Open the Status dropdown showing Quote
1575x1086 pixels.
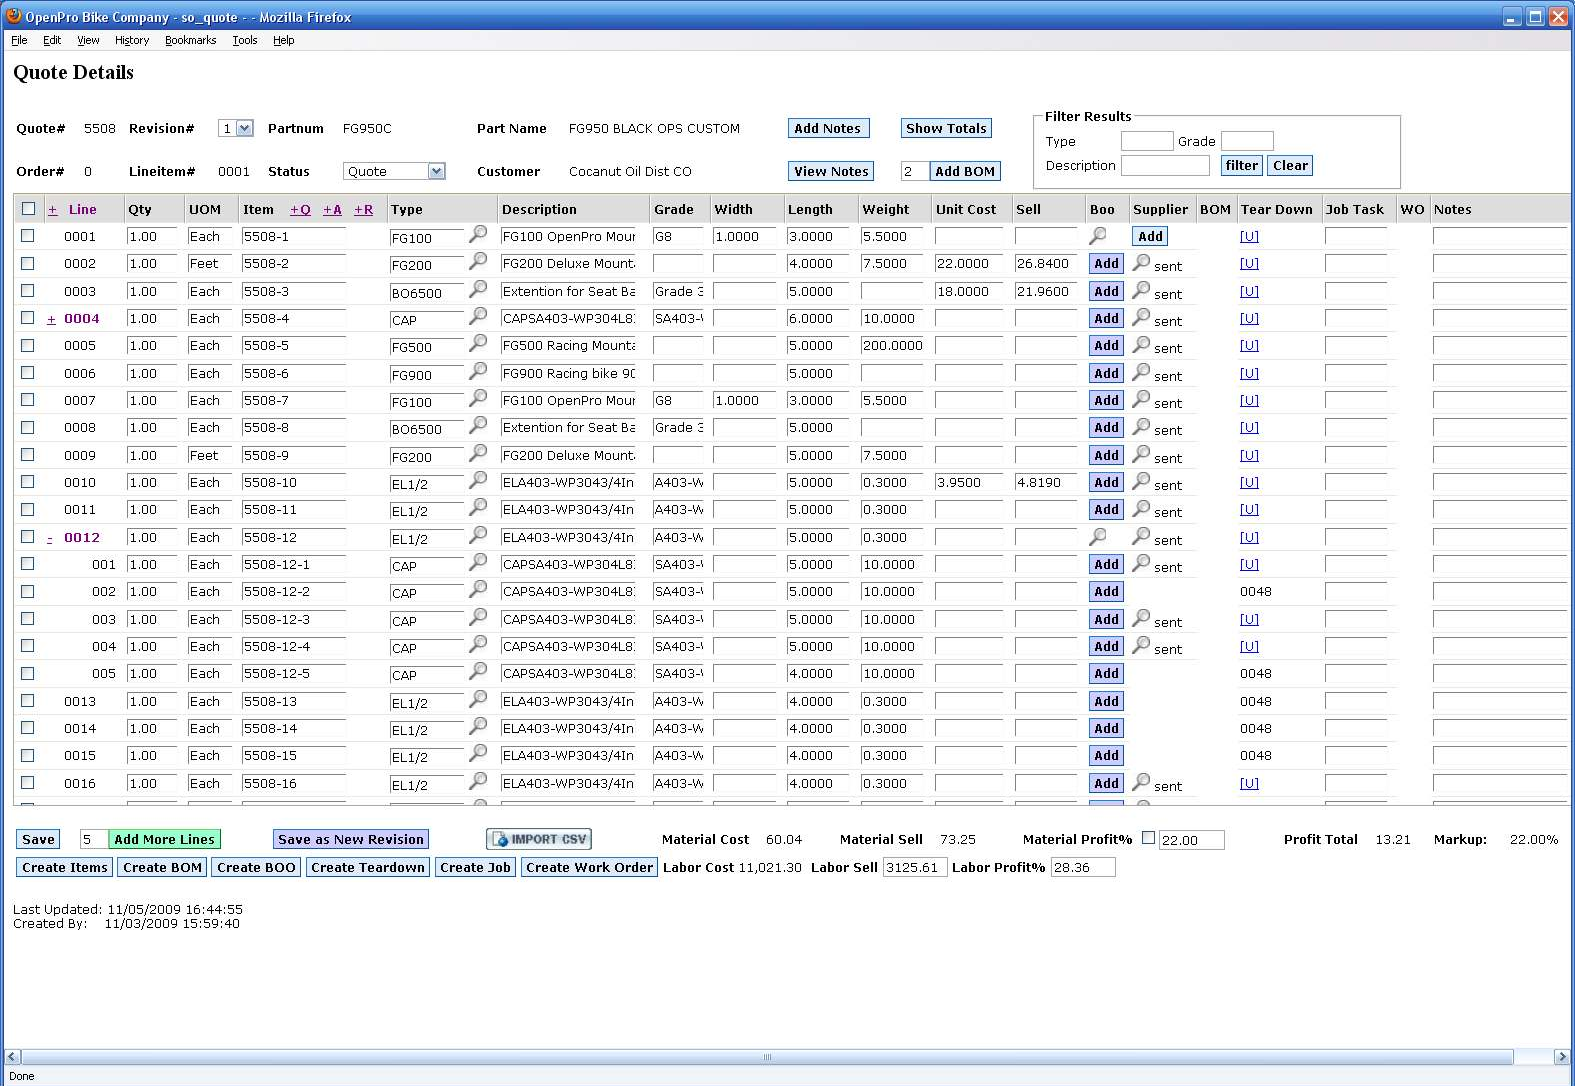click(394, 171)
